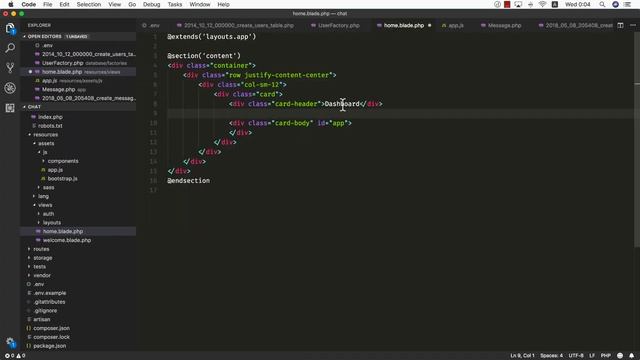Open the Search view in activity bar

10,48
